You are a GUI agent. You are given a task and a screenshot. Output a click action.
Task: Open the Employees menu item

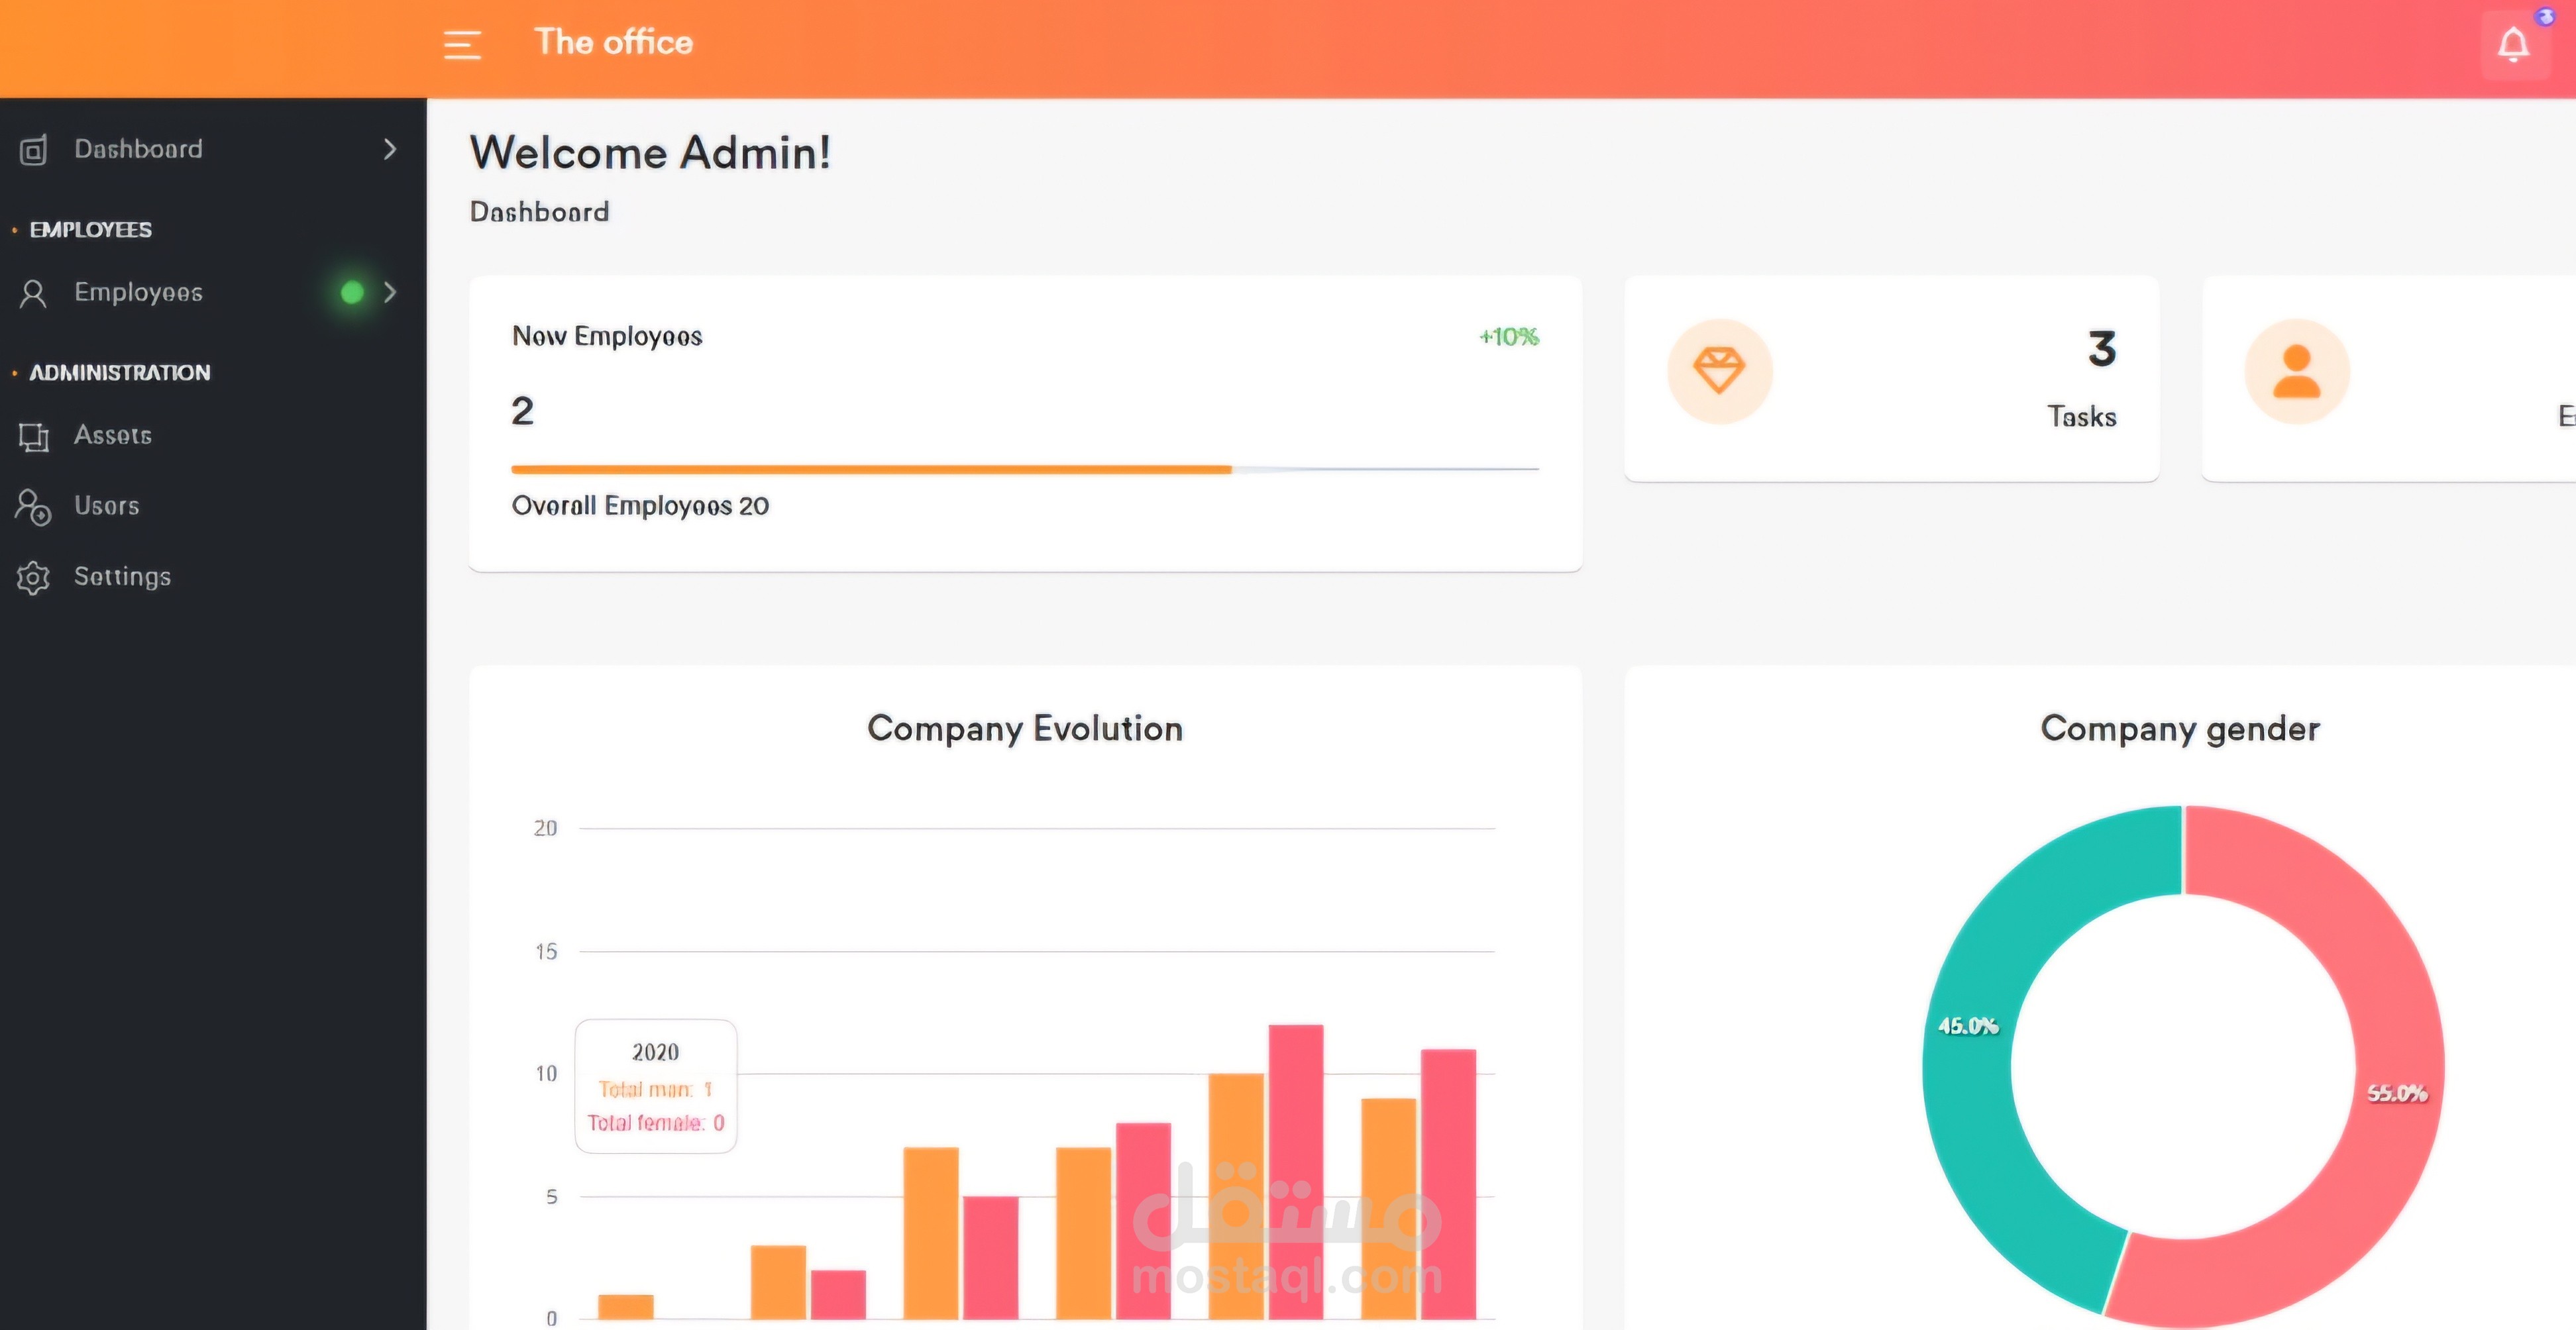213,292
